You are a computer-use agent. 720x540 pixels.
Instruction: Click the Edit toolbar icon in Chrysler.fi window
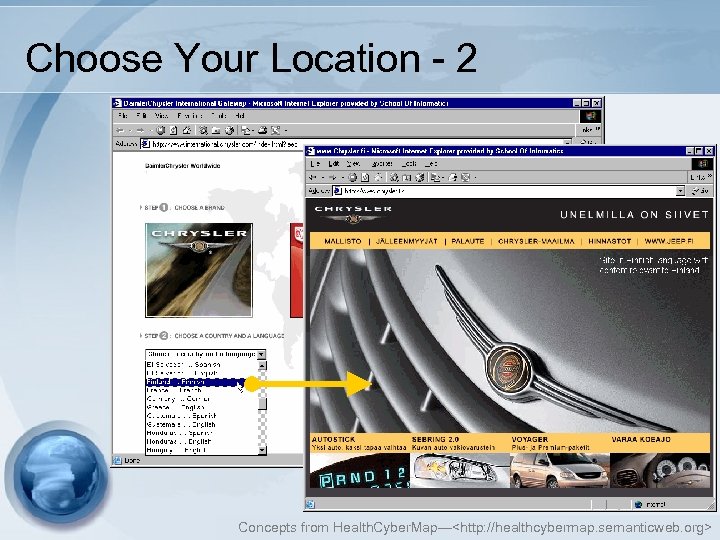pyautogui.click(x=466, y=177)
